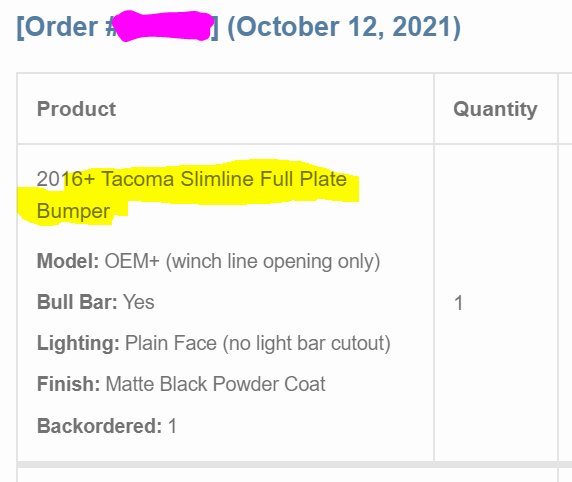This screenshot has height=482, width=572.
Task: Click Plain Face no light bar cutout
Action: click(258, 343)
